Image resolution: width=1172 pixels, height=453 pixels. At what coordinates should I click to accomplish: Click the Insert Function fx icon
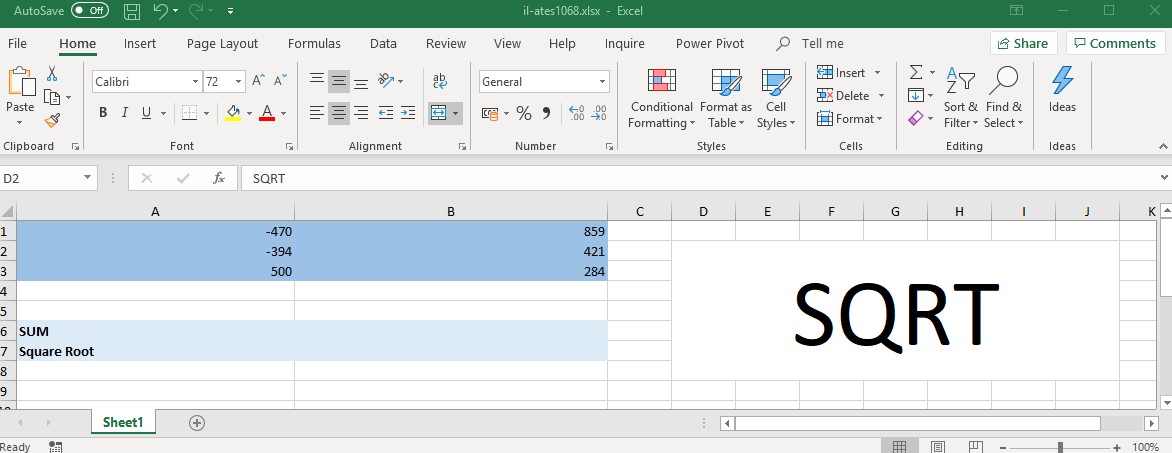click(x=219, y=178)
